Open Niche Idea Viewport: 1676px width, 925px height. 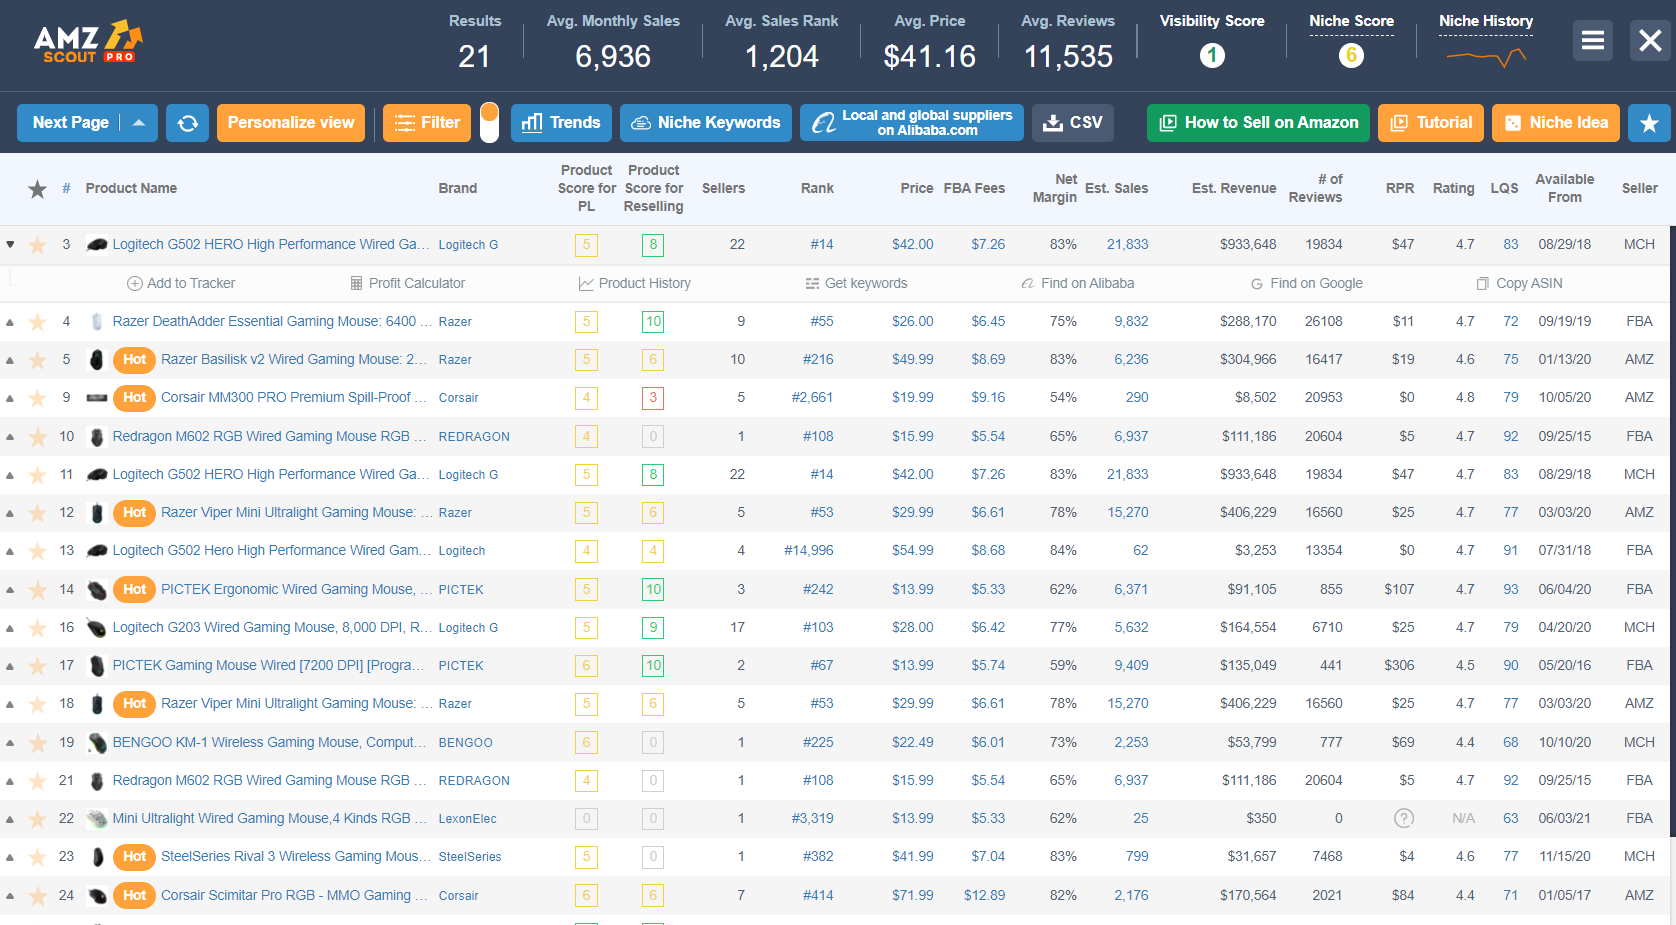coord(1556,123)
